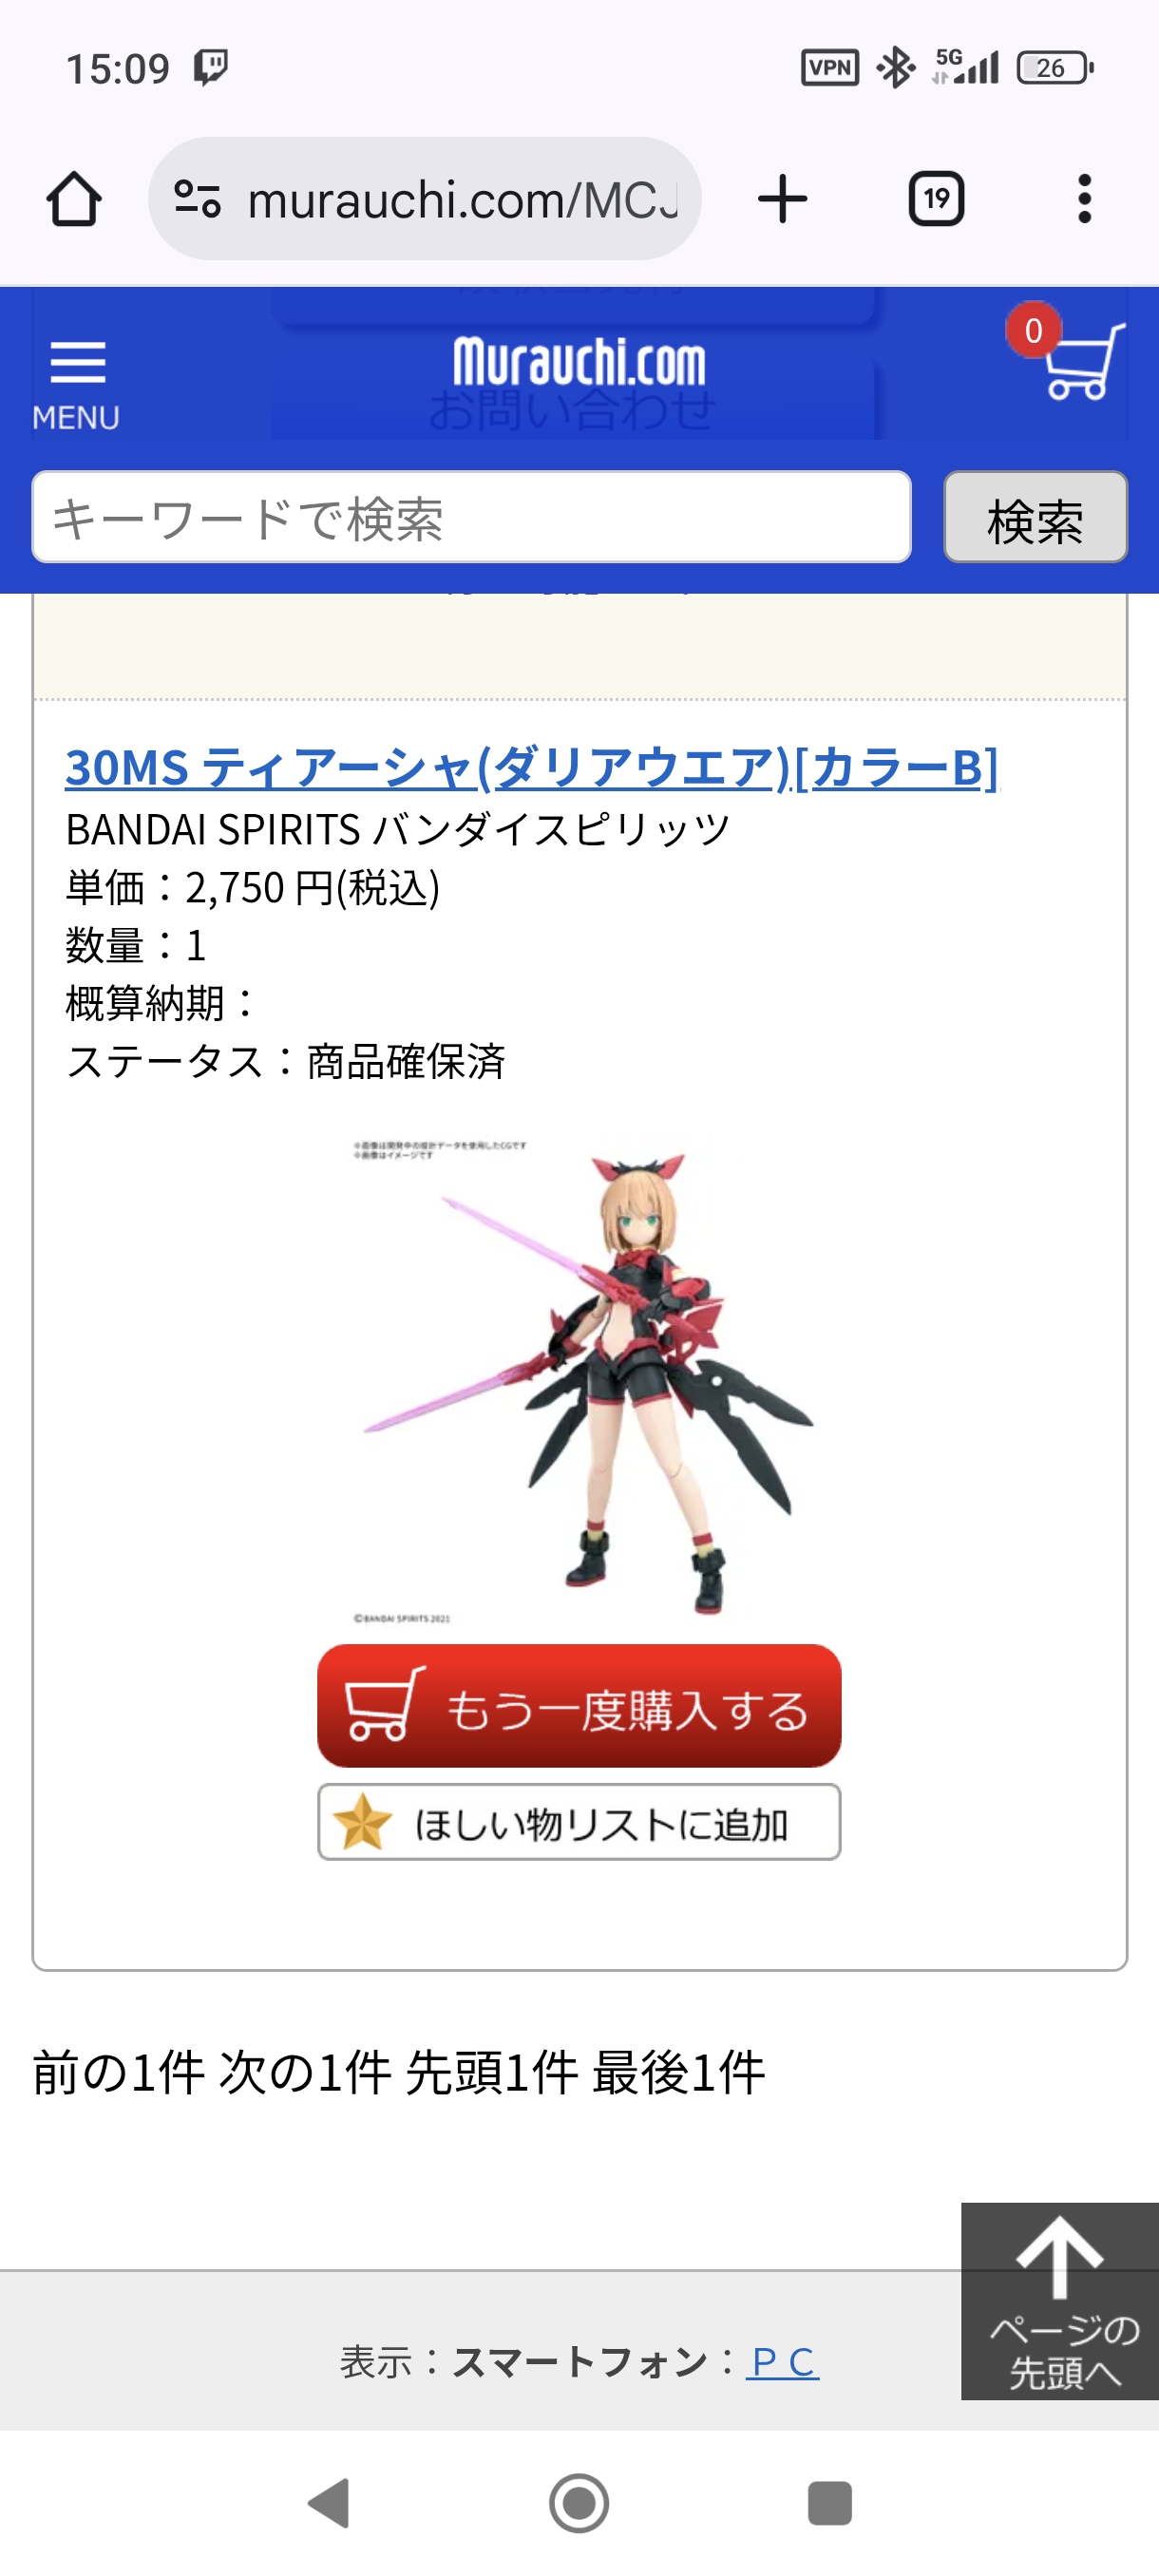Open the browser three-dot menu
Viewport: 1159px width, 2576px height.
1084,199
